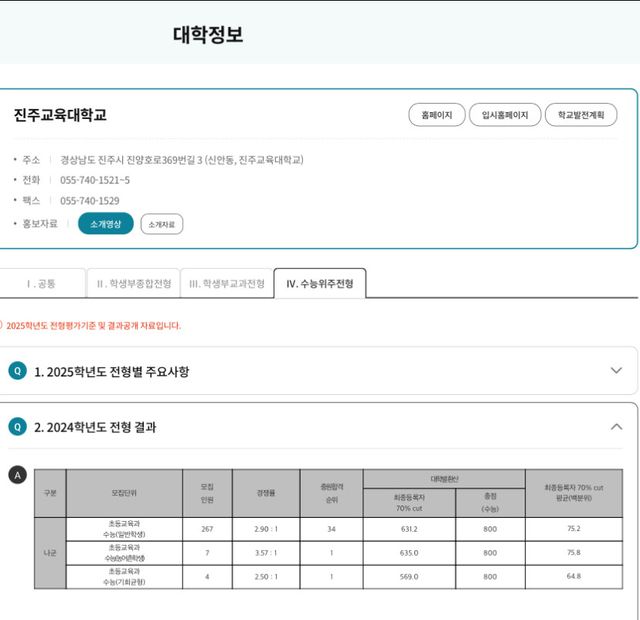Viewport: 640px width, 620px height.
Task: Visit the 입시홈페이지 link button
Action: (x=505, y=115)
